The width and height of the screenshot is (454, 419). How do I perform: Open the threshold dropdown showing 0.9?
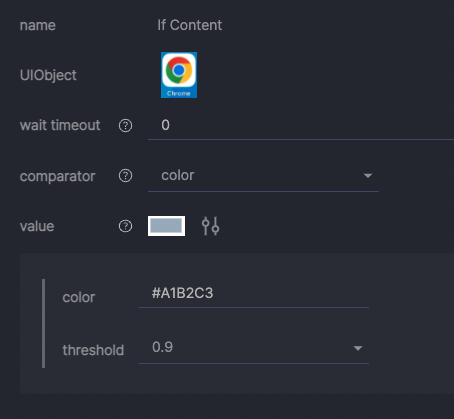tap(253, 348)
